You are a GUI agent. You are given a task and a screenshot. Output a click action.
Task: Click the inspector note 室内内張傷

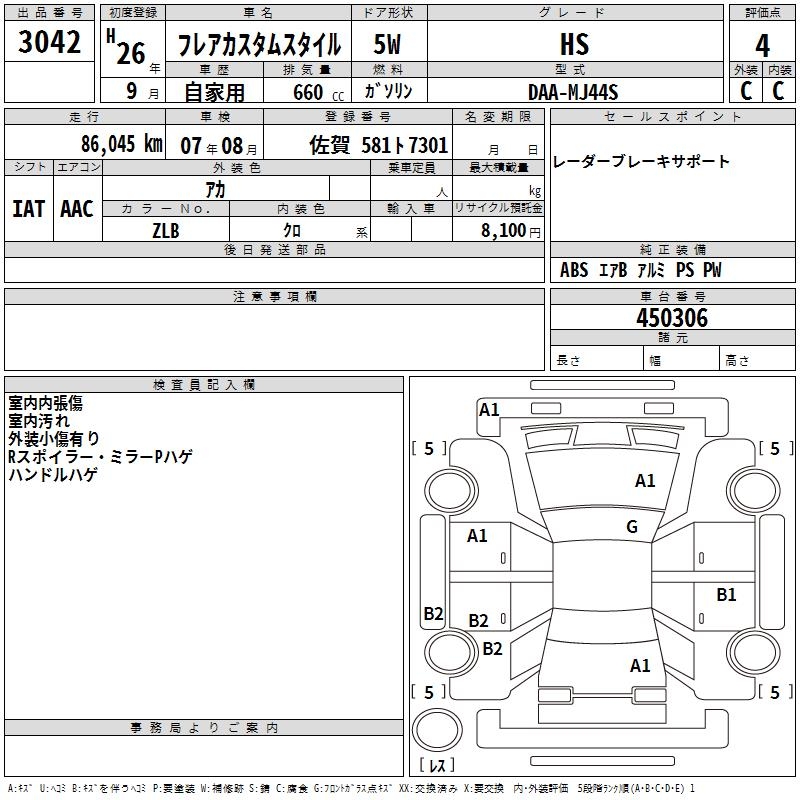(45, 403)
